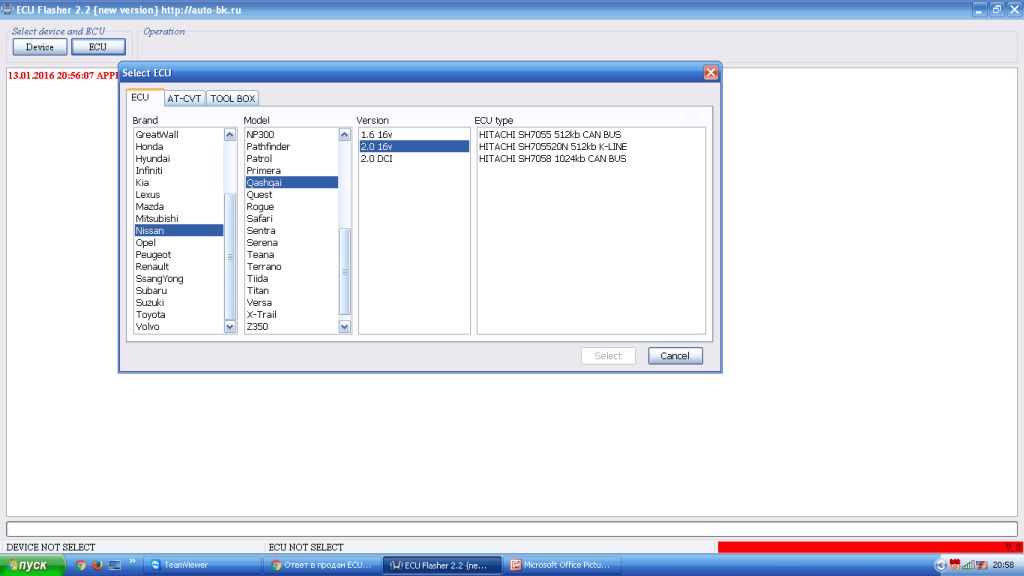Screen dimensions: 1024x576
Task: Choose Versa model
Action: coord(291,302)
